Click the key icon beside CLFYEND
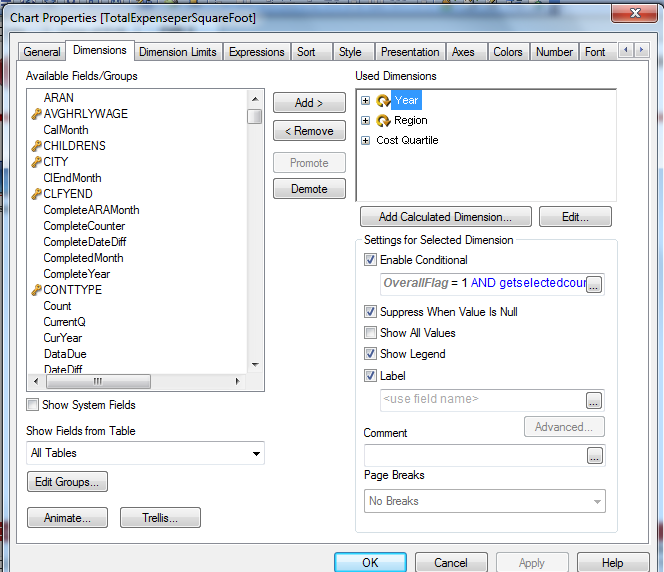 [36, 194]
